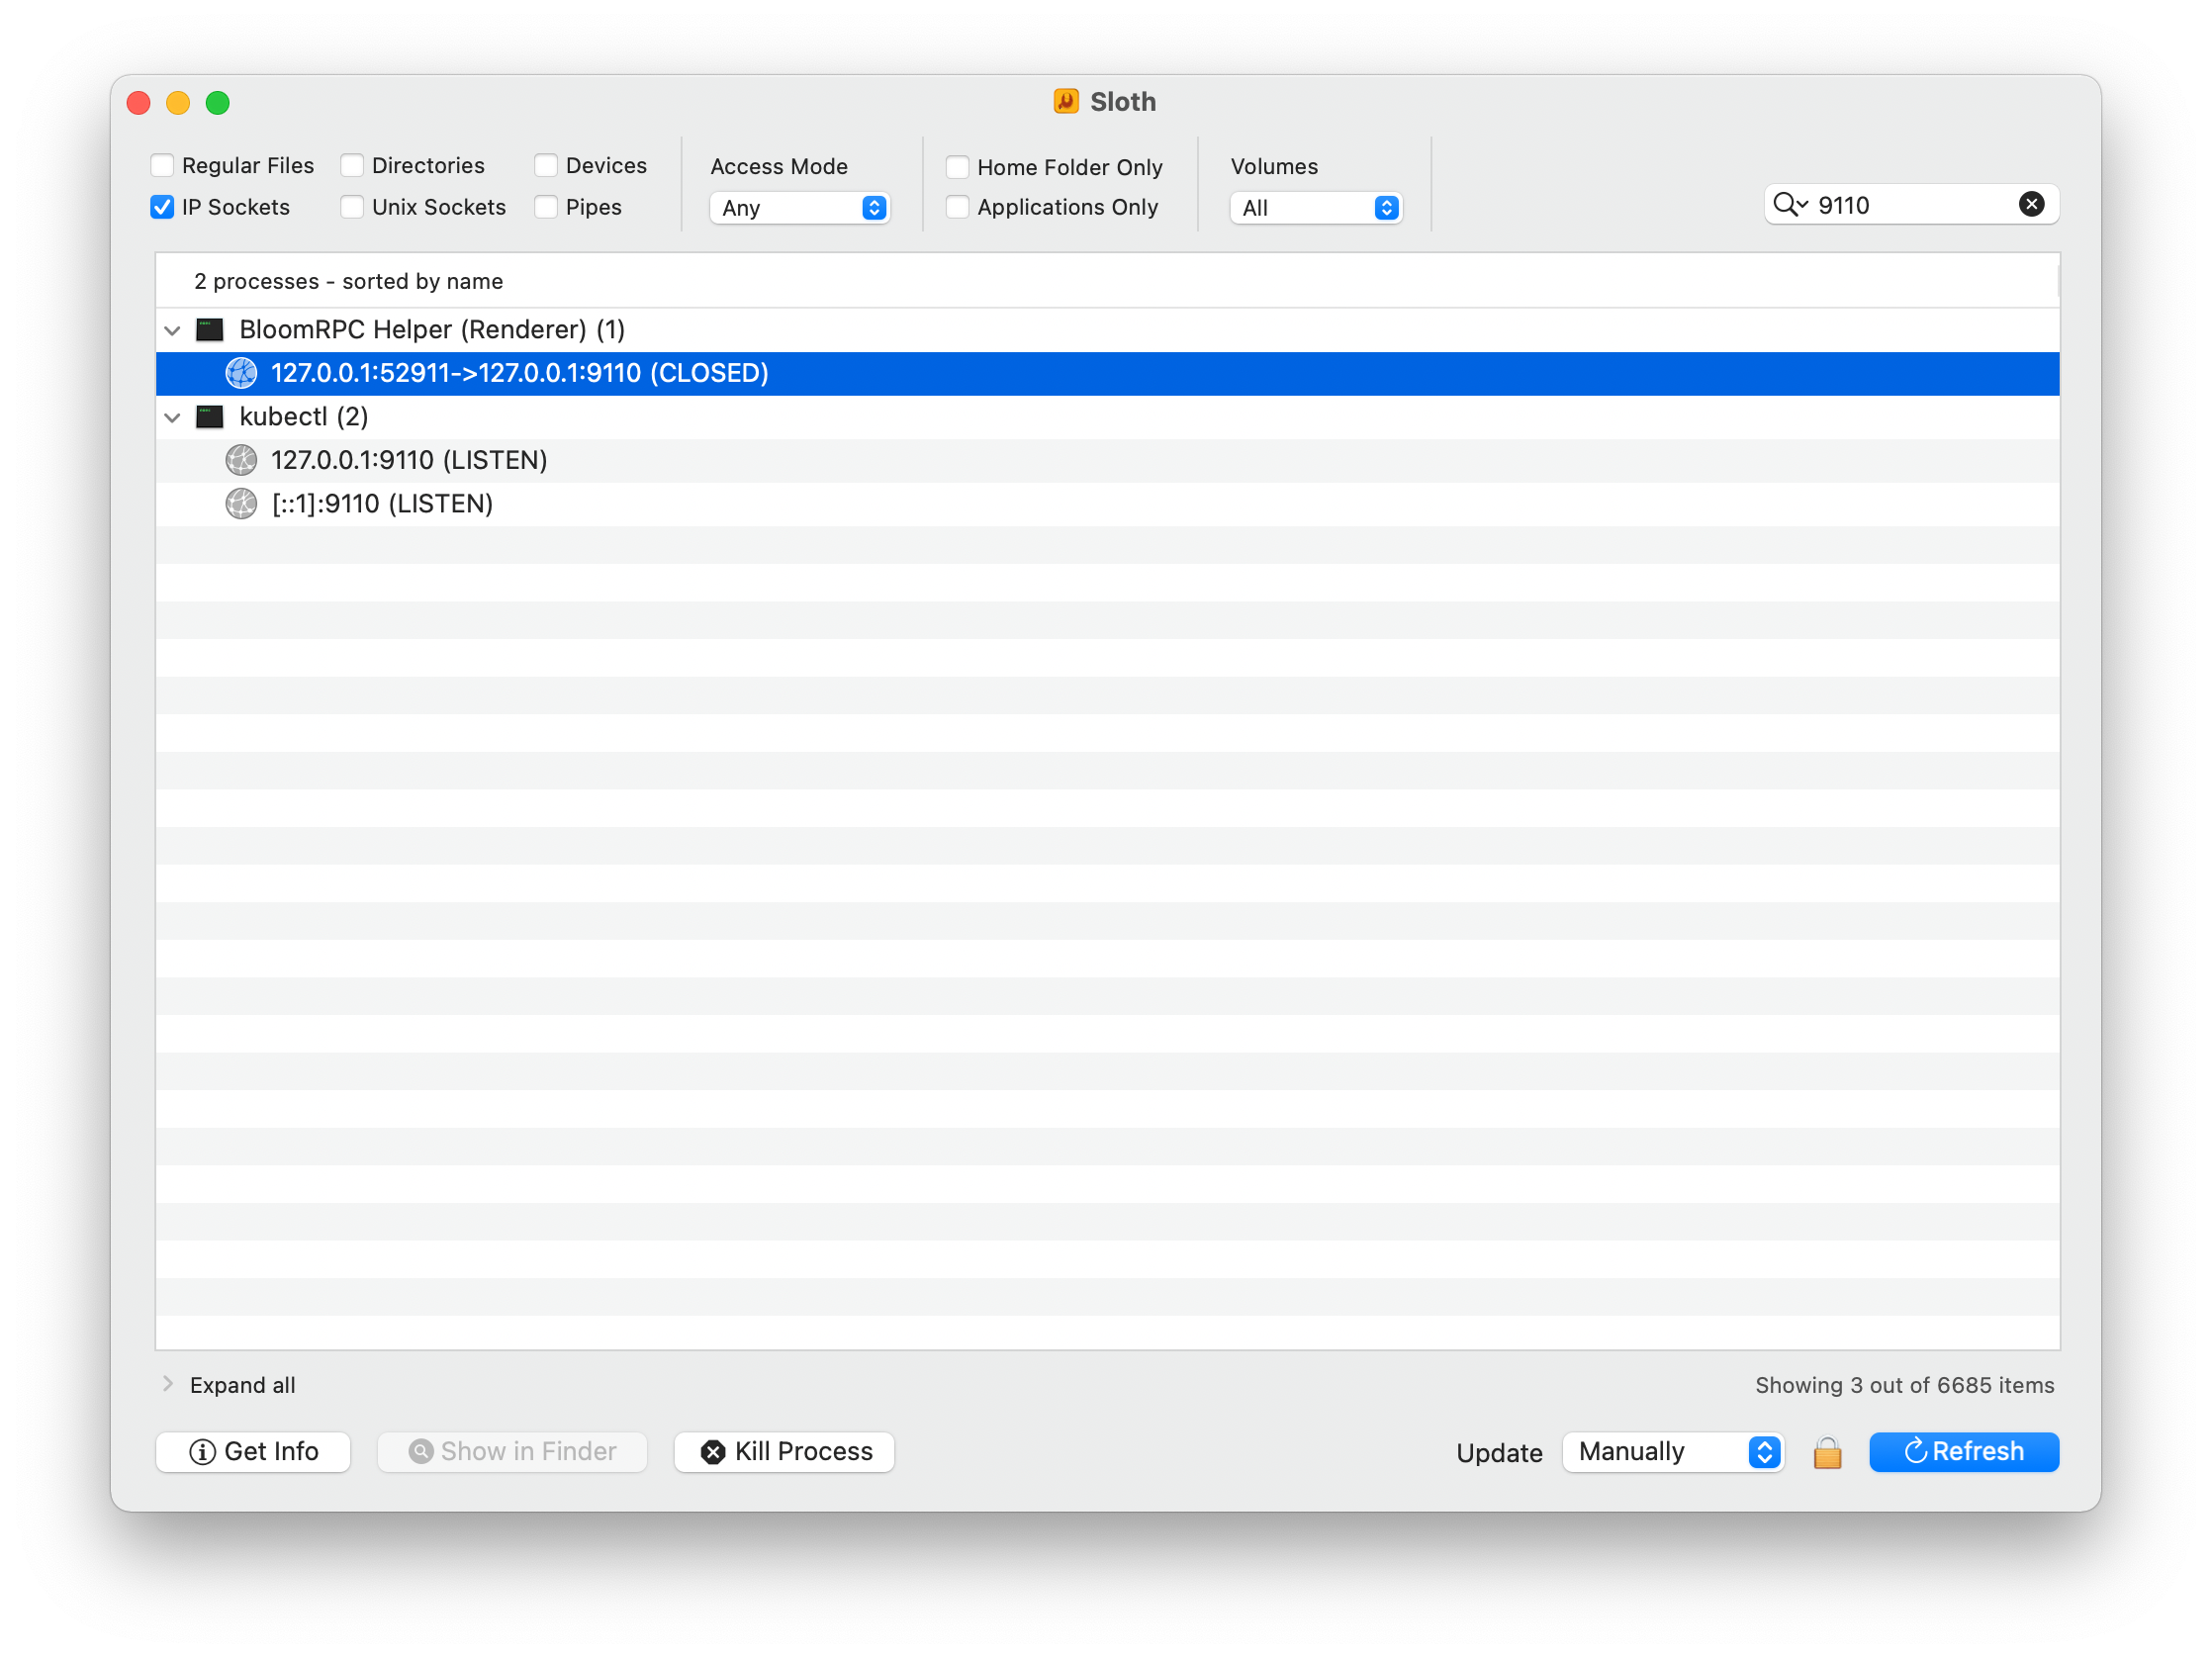Enable the Devices checkbox
This screenshot has height=1658, width=2212.
pos(546,165)
